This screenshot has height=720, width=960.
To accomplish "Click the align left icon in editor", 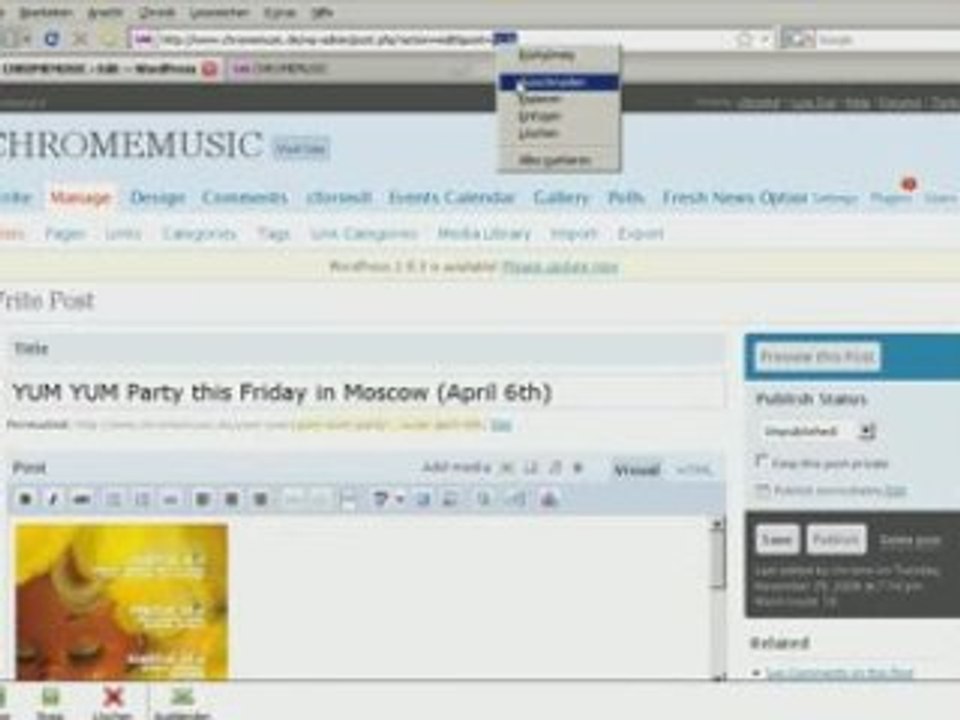I will coord(202,500).
